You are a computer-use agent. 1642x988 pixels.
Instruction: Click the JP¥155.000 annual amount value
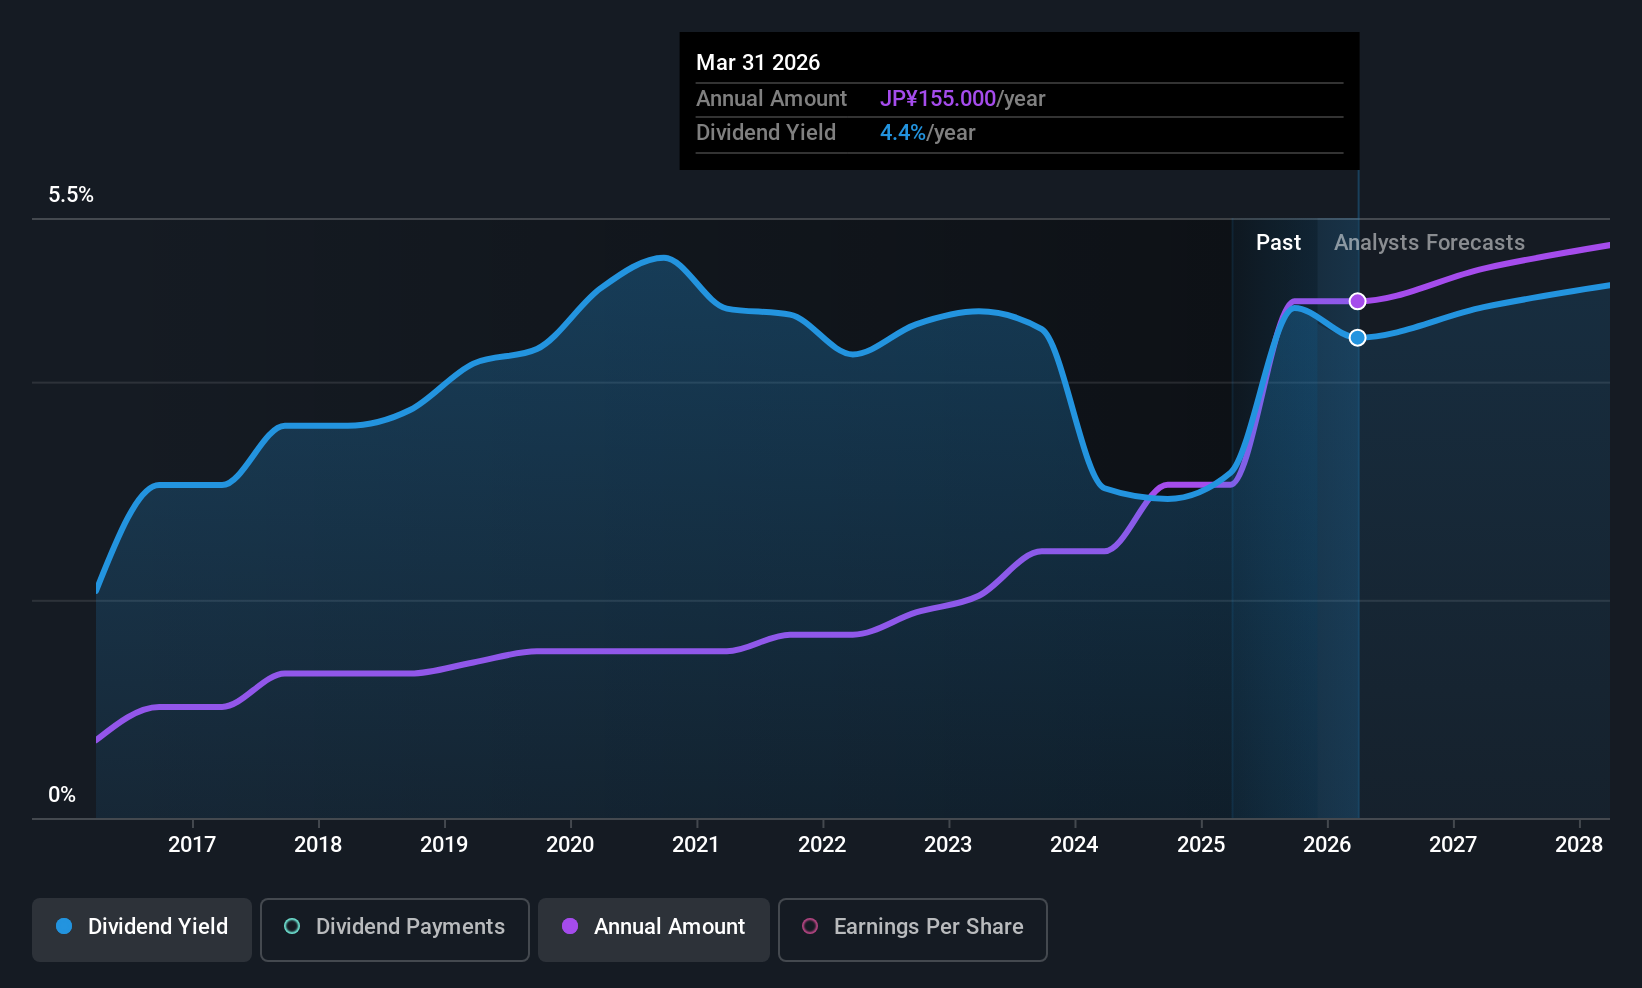937,99
